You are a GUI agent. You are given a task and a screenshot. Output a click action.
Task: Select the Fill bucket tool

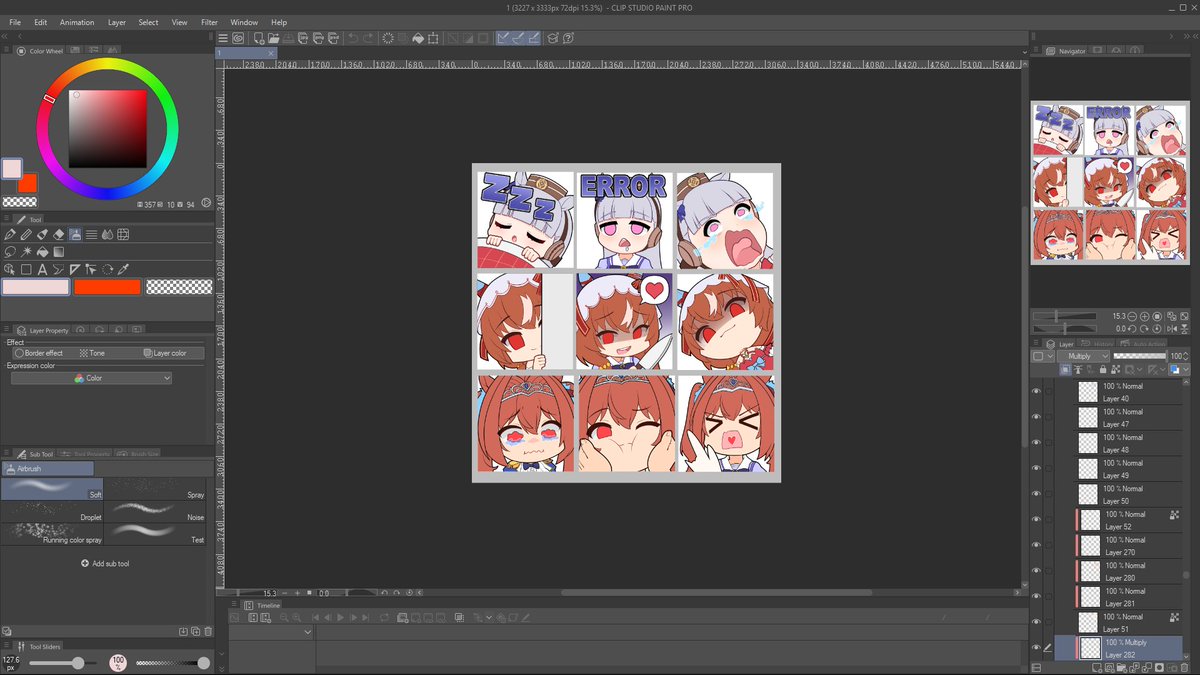tap(43, 252)
